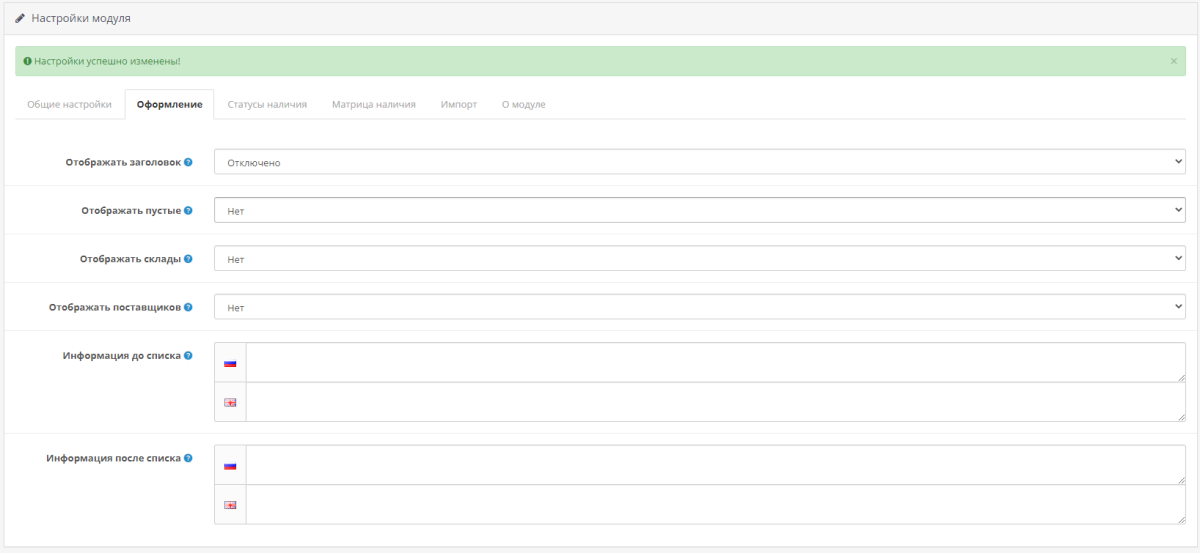Switch to the О модуле tab

point(523,104)
